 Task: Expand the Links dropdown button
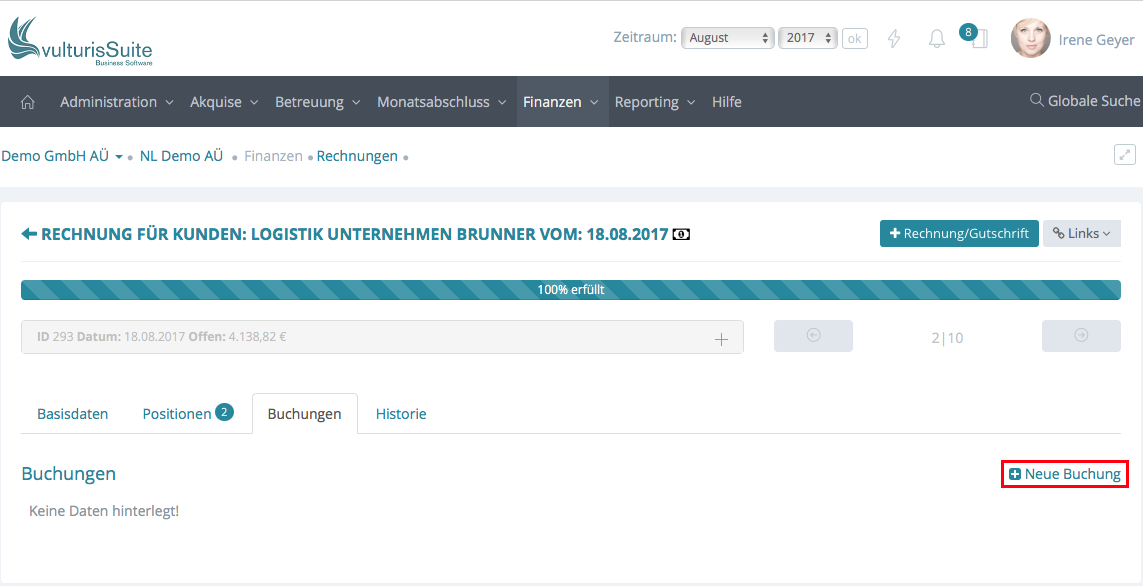pyautogui.click(x=1081, y=233)
